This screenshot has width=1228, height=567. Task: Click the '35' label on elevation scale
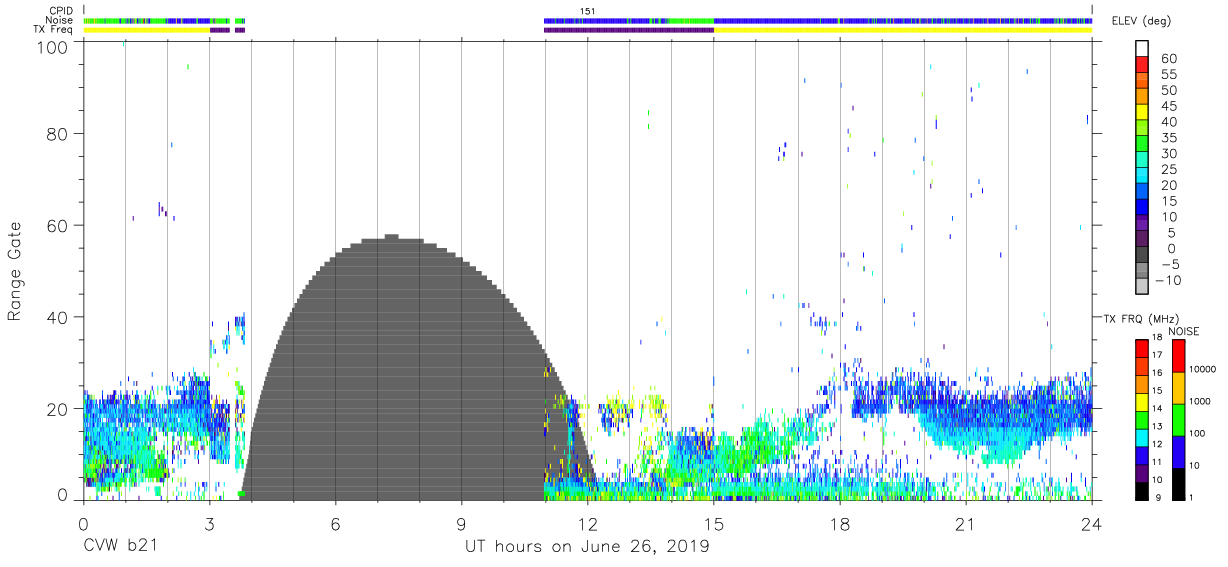(1168, 138)
